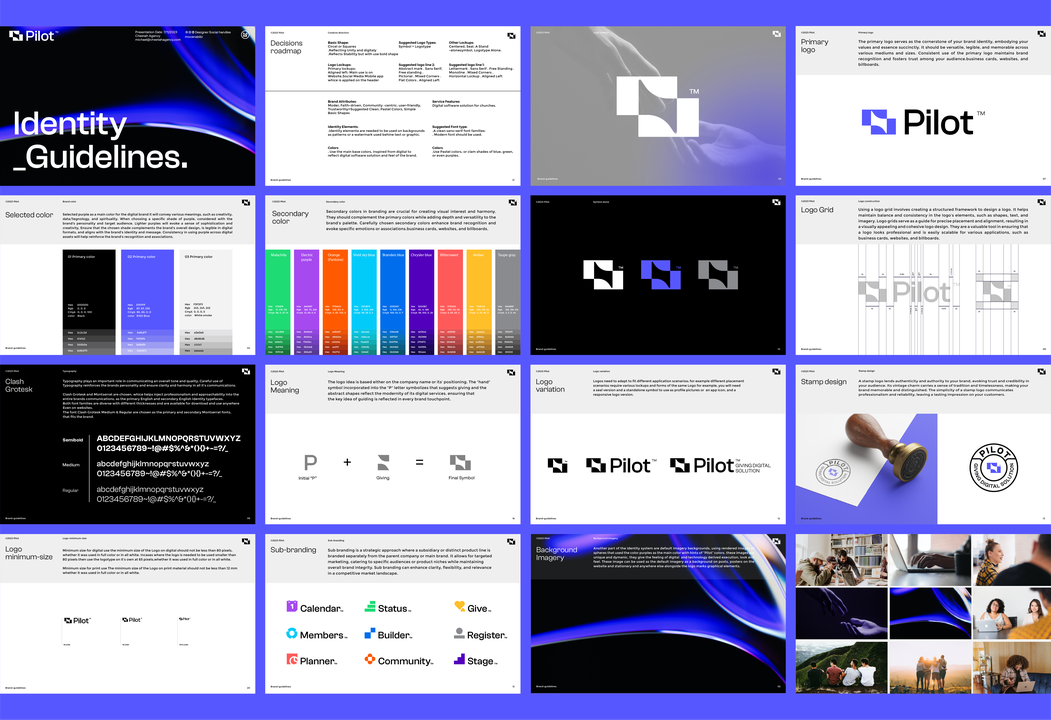
Task: Click the blue Builder squares icon
Action: (x=370, y=633)
